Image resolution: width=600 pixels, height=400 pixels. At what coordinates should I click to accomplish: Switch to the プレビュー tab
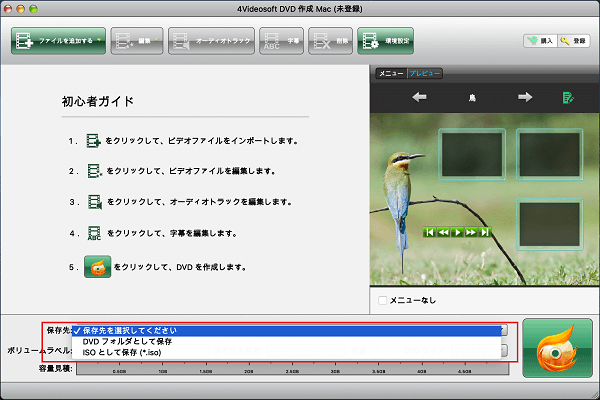(424, 73)
